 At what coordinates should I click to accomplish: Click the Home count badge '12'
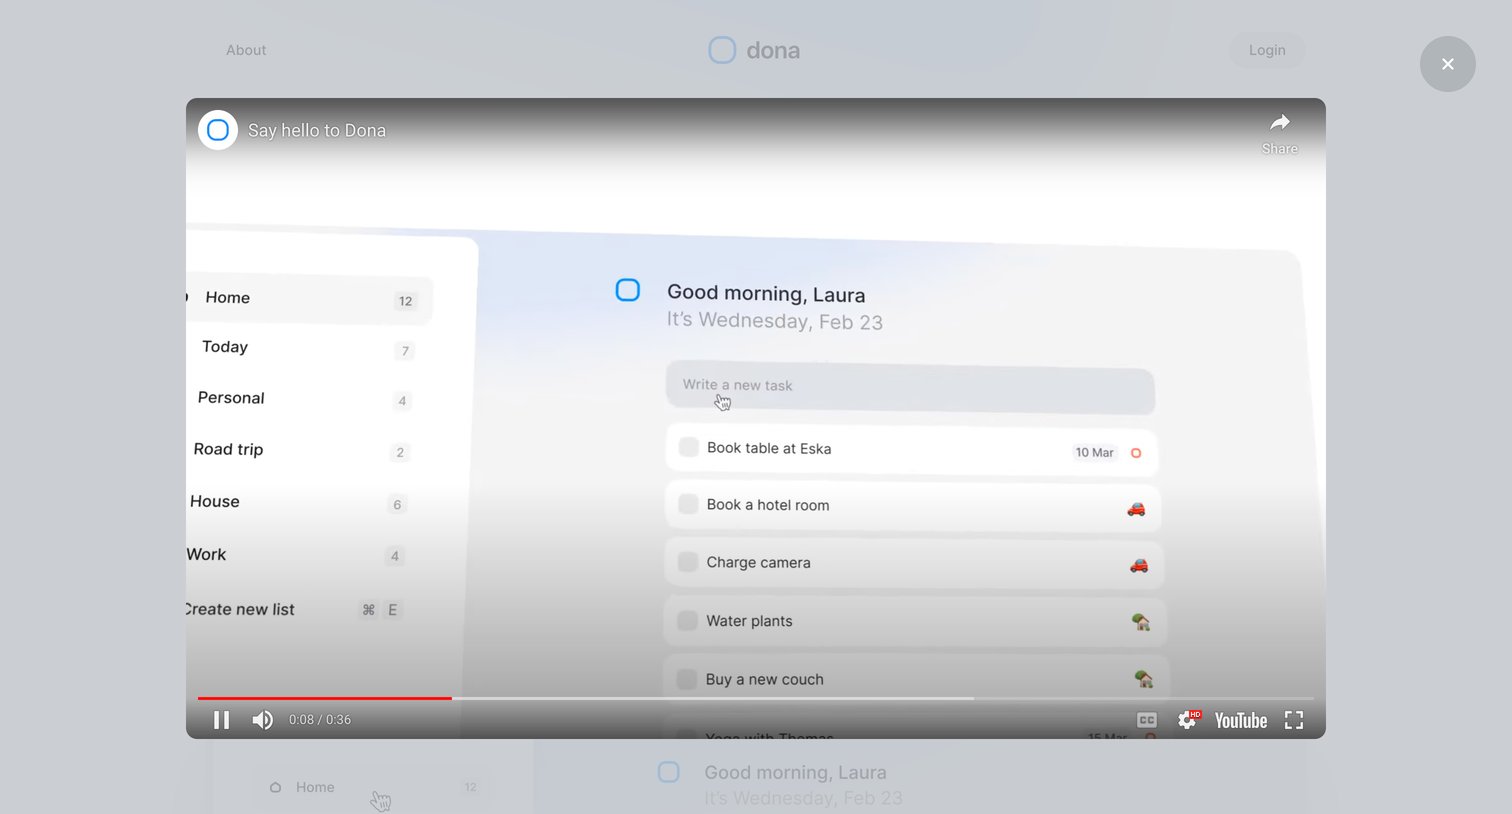(405, 301)
